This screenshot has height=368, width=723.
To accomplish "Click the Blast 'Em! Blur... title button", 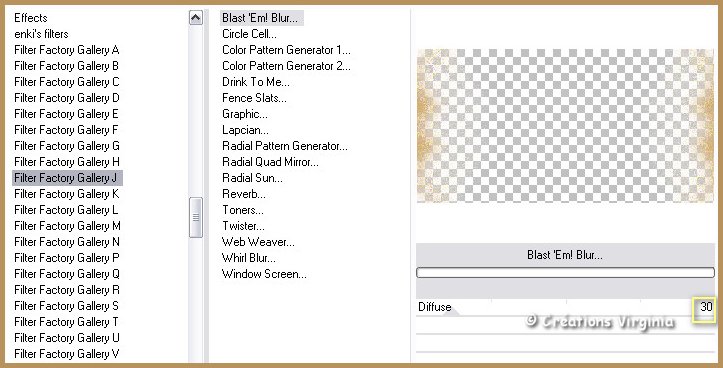I will 565,255.
